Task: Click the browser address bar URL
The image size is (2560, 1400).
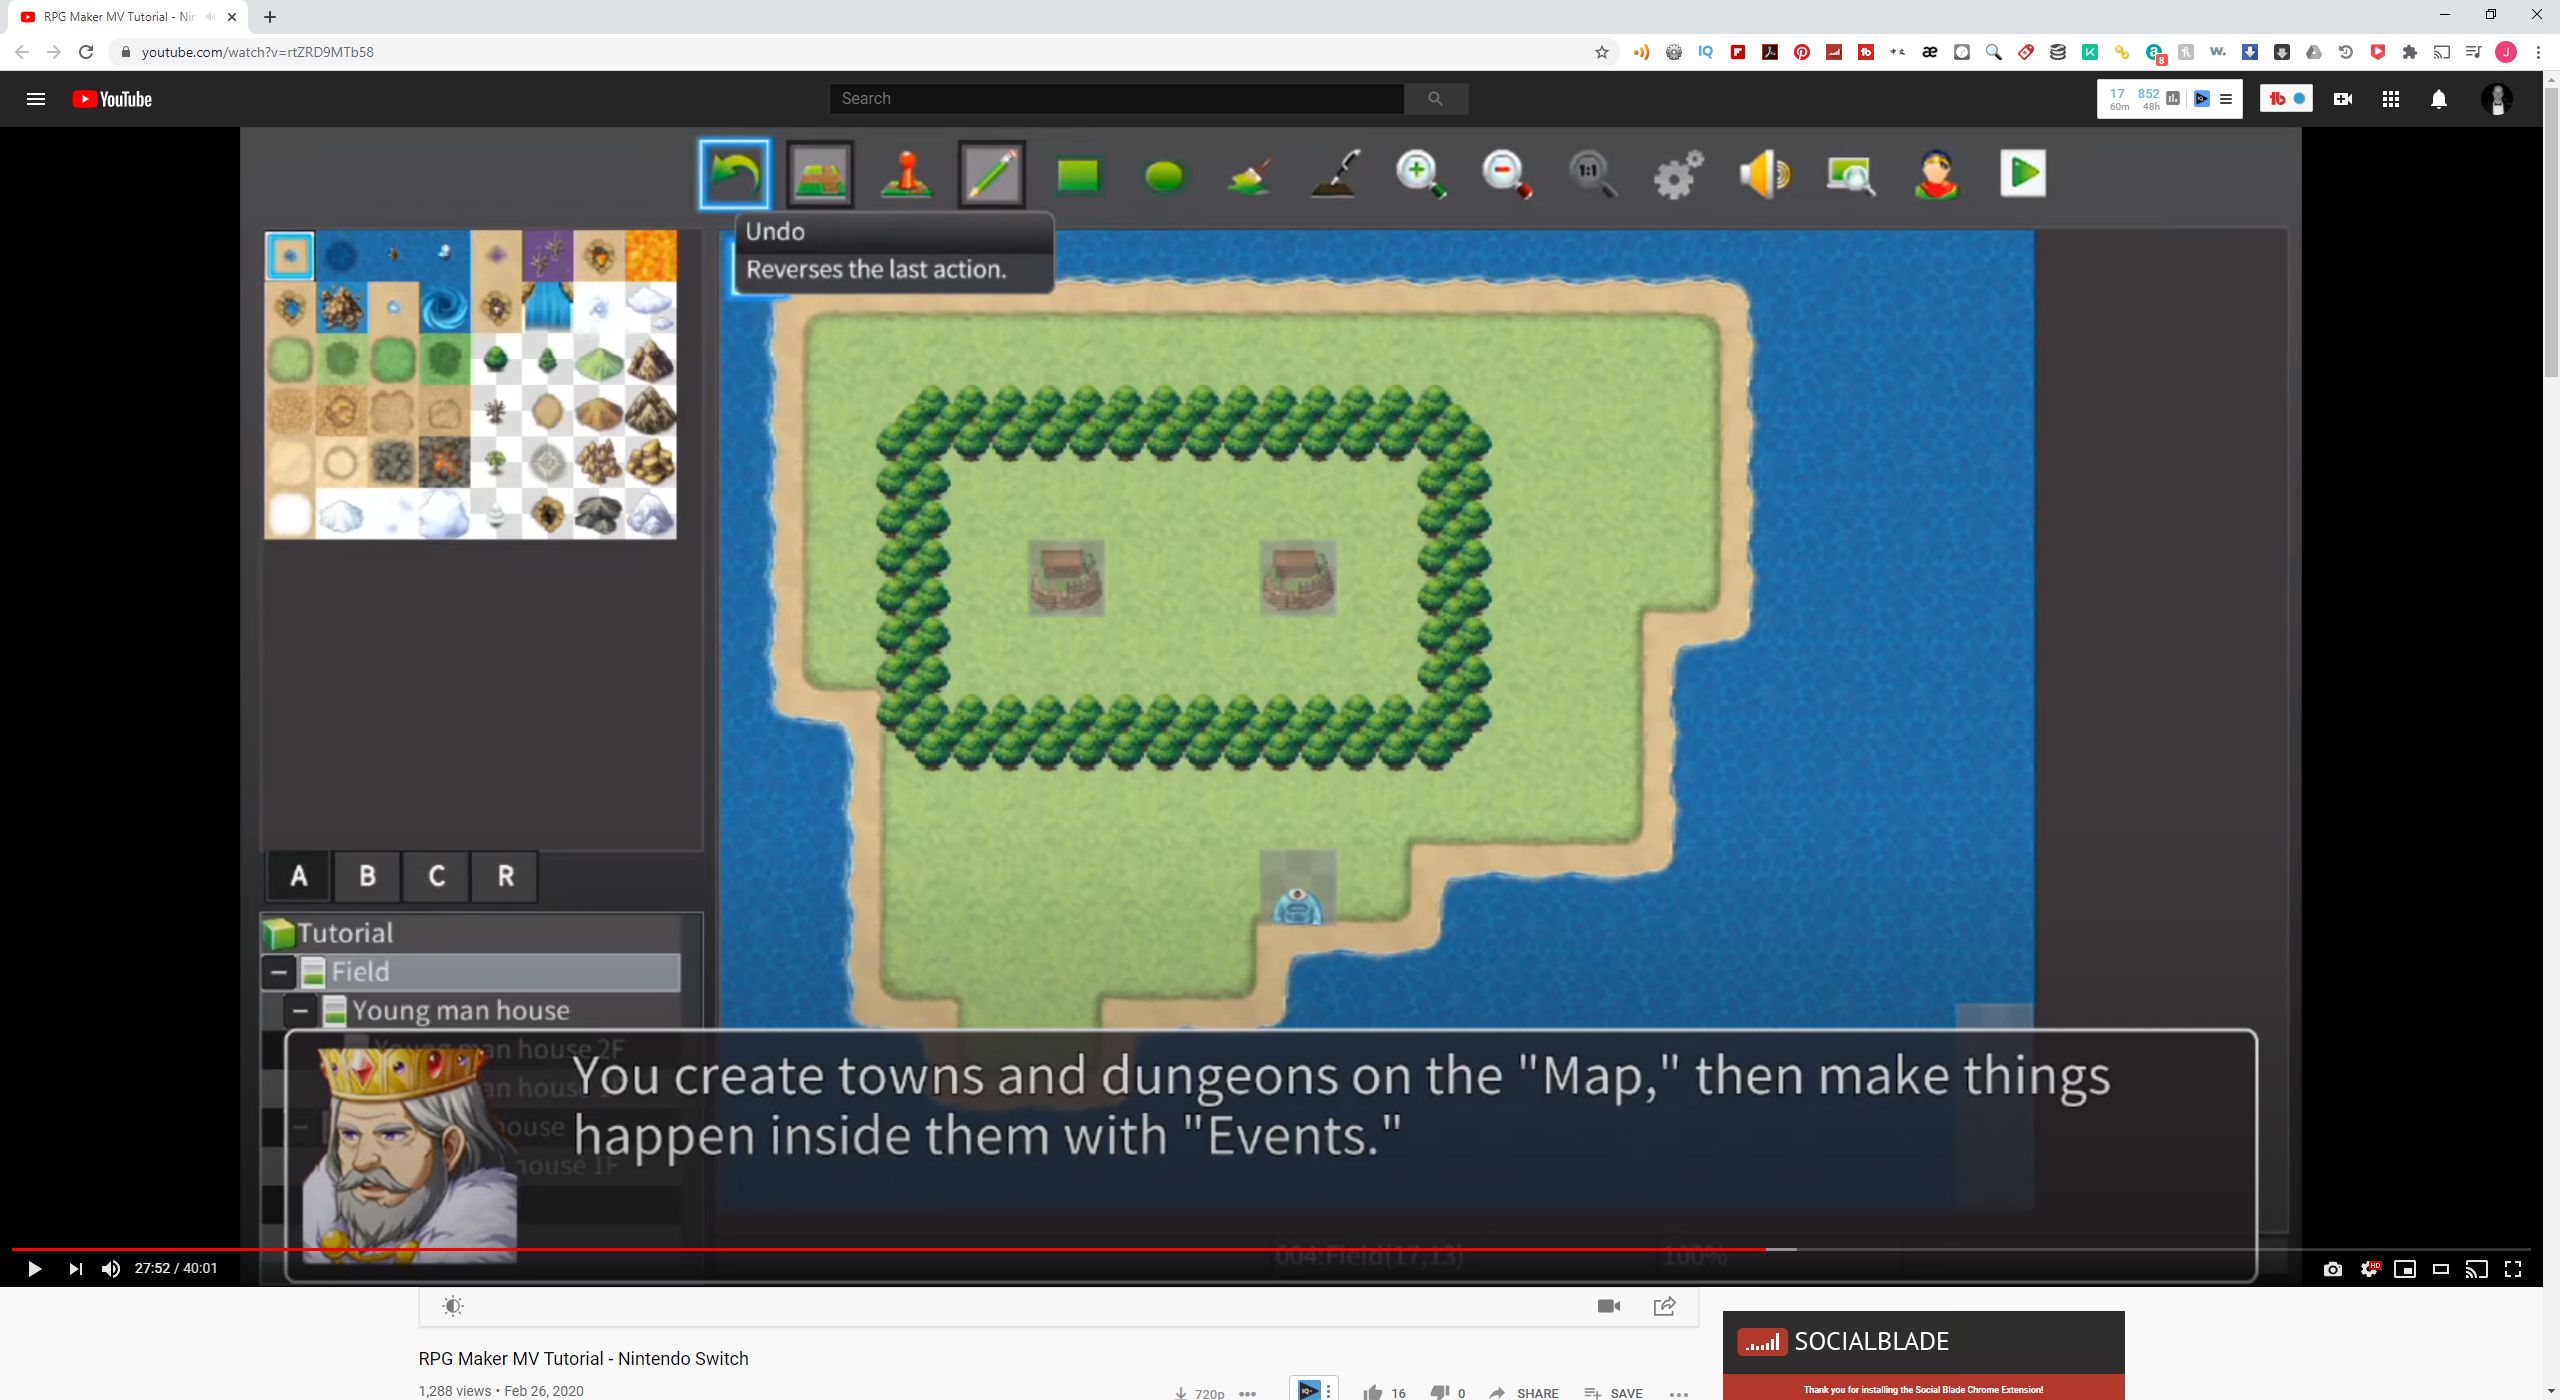Action: click(x=258, y=52)
